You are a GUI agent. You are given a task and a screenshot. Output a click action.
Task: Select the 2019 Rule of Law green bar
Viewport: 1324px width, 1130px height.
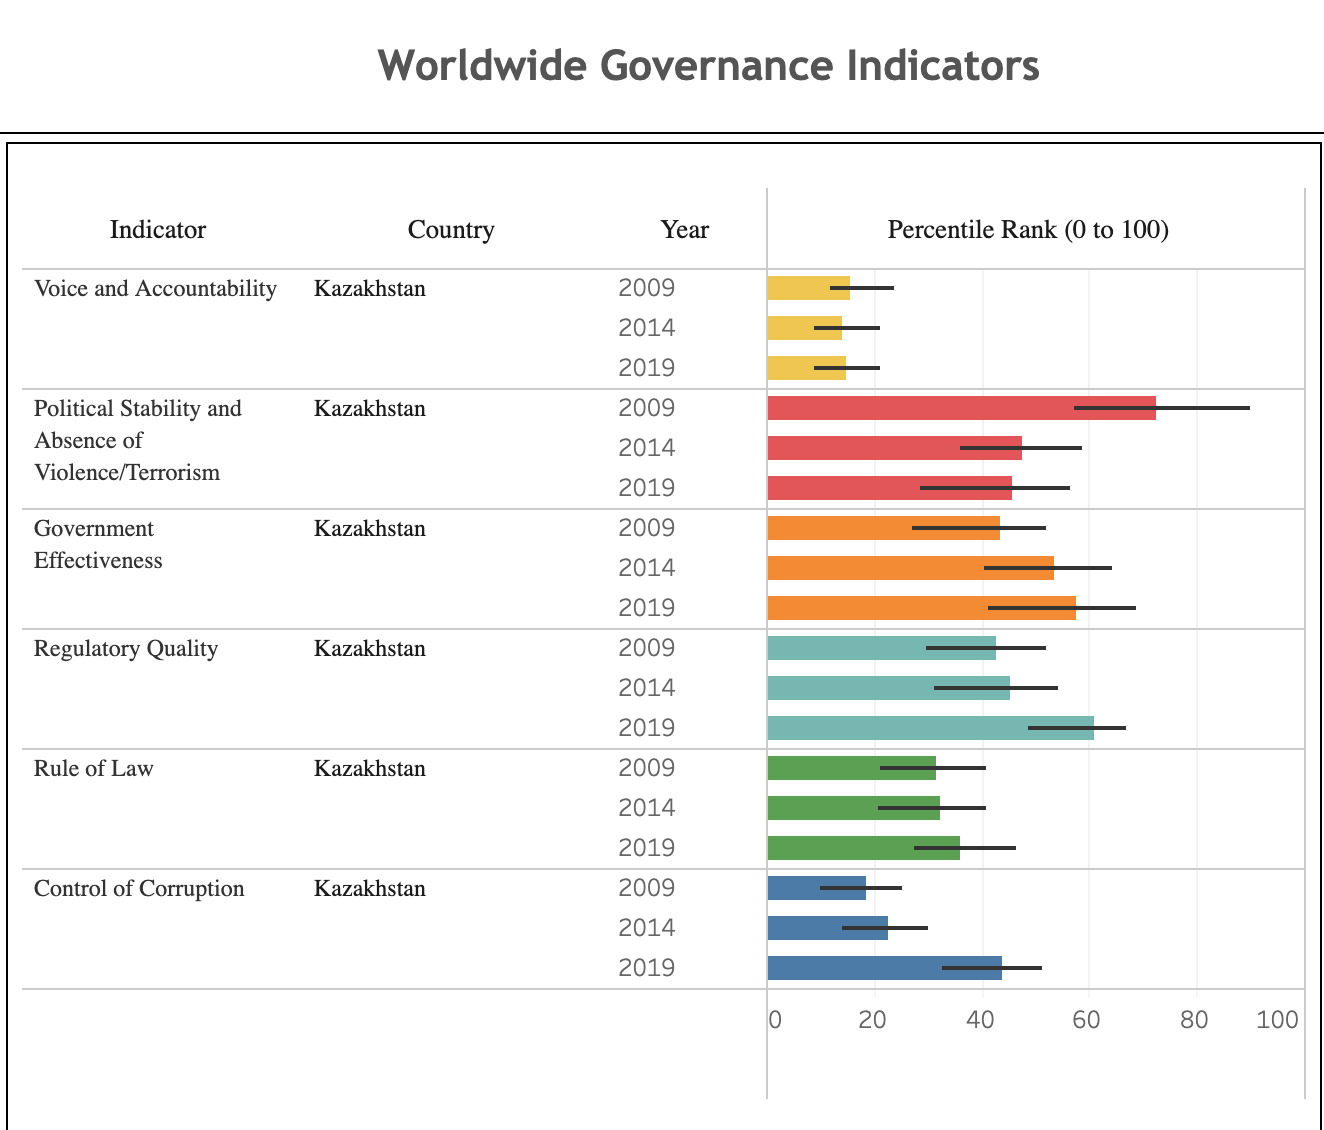[863, 848]
